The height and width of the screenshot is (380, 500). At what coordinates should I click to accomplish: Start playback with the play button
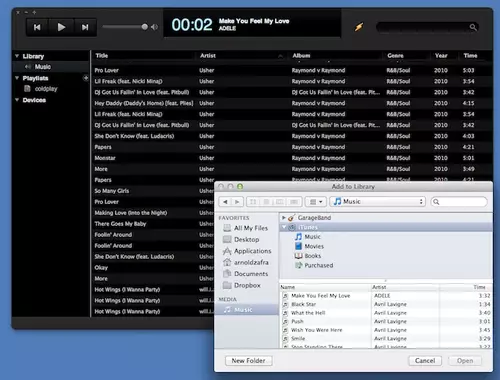pyautogui.click(x=61, y=27)
